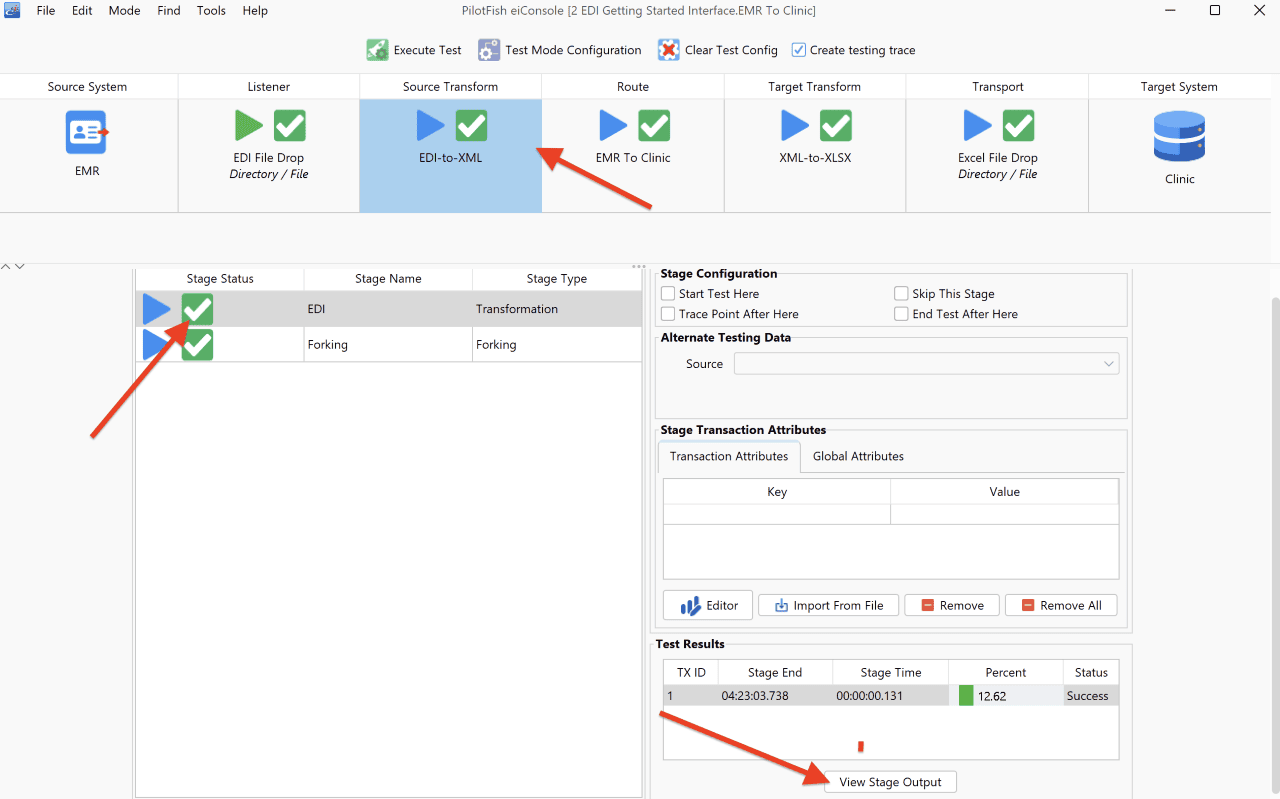Click the Stage Type column header

557,279
